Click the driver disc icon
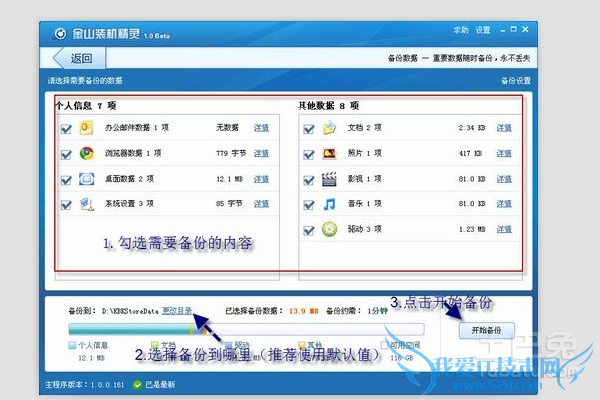The width and height of the screenshot is (600, 400). (329, 229)
